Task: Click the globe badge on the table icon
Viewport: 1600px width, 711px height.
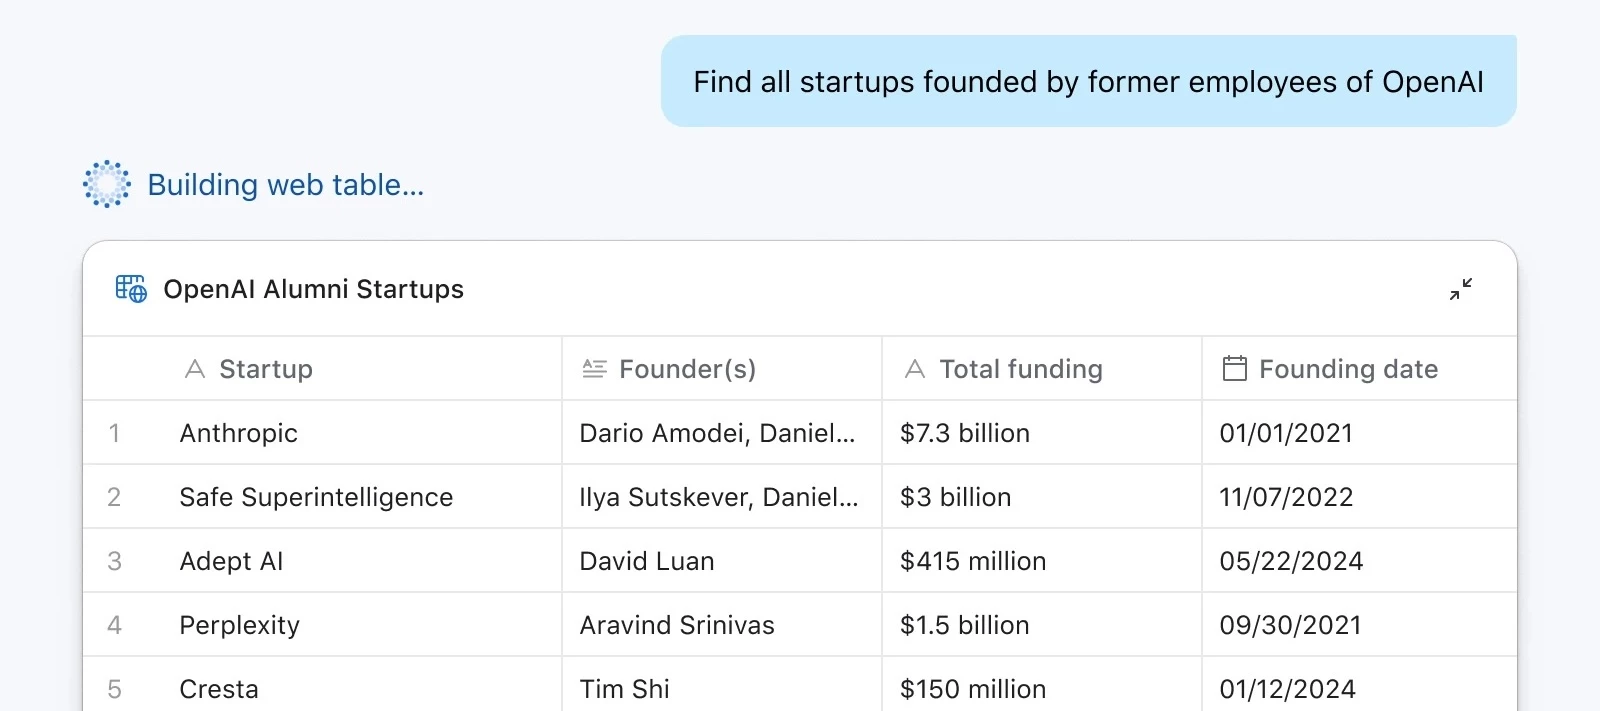Action: [x=138, y=296]
